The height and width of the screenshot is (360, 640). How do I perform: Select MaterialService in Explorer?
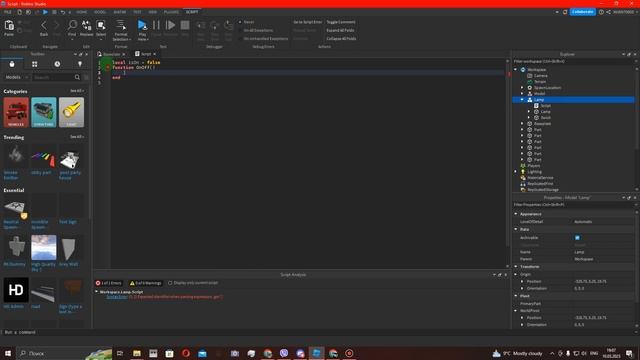point(540,178)
